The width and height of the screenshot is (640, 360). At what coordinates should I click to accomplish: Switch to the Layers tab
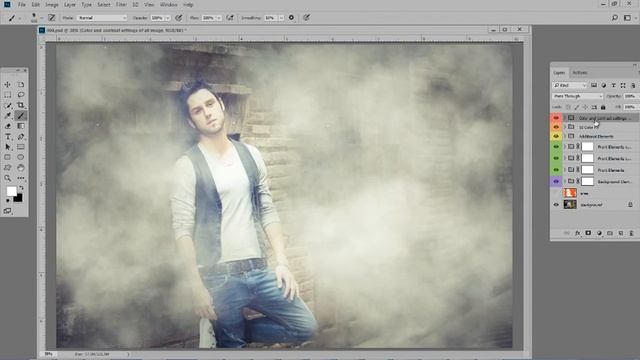(559, 73)
